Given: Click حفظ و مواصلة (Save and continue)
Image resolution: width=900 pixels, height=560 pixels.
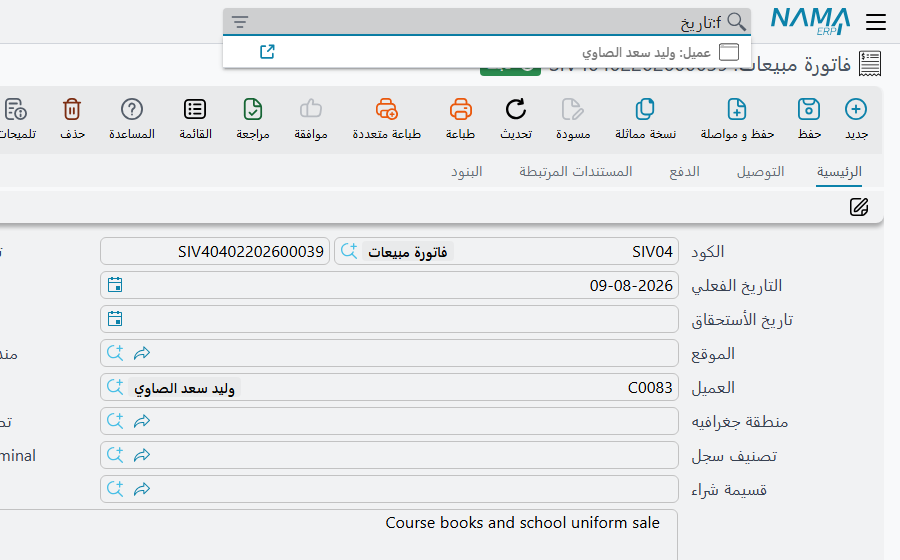Looking at the screenshot, I should (x=737, y=119).
